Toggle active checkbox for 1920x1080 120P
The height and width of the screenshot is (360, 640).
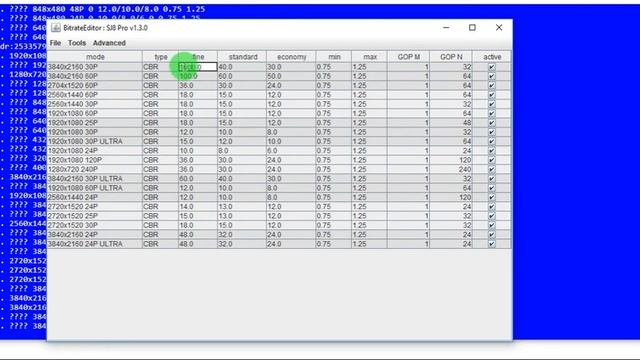[491, 160]
